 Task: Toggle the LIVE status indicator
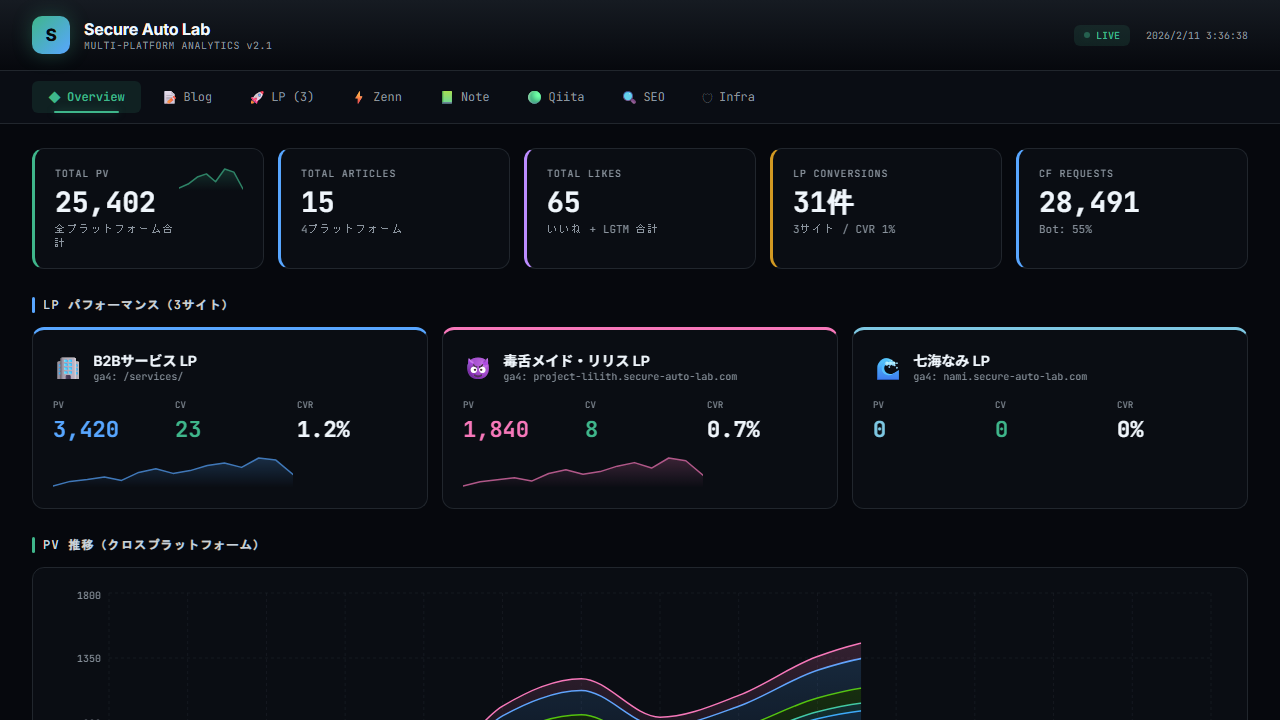[x=1101, y=34]
